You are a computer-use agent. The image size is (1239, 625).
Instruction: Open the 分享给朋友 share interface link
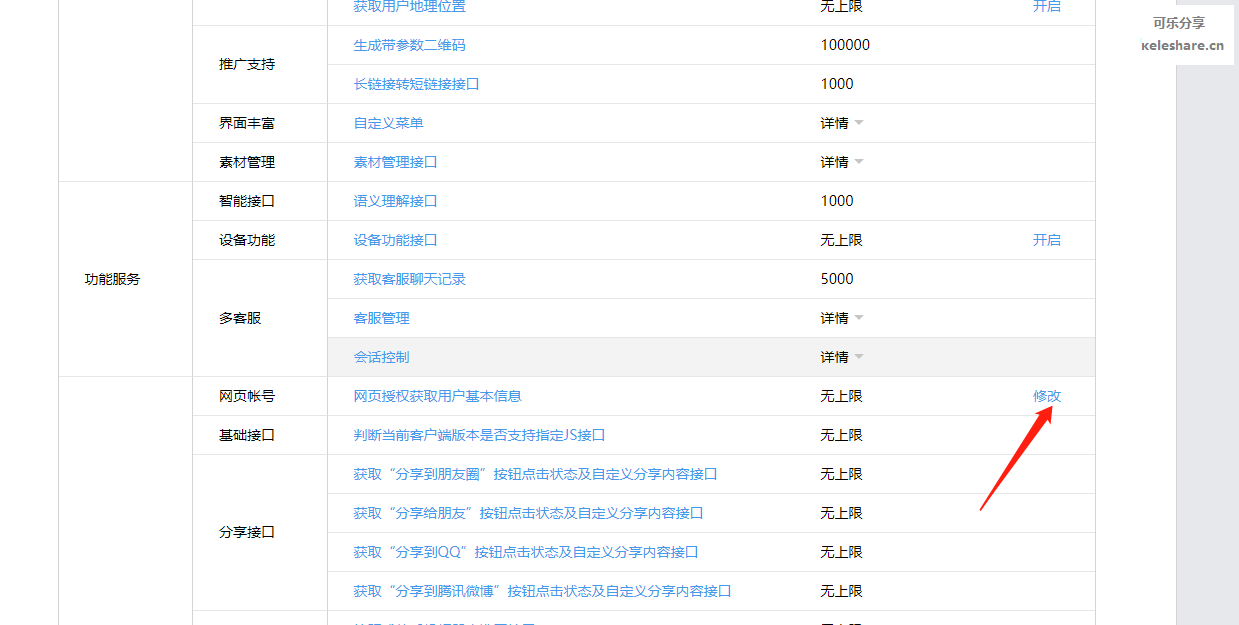tap(528, 513)
